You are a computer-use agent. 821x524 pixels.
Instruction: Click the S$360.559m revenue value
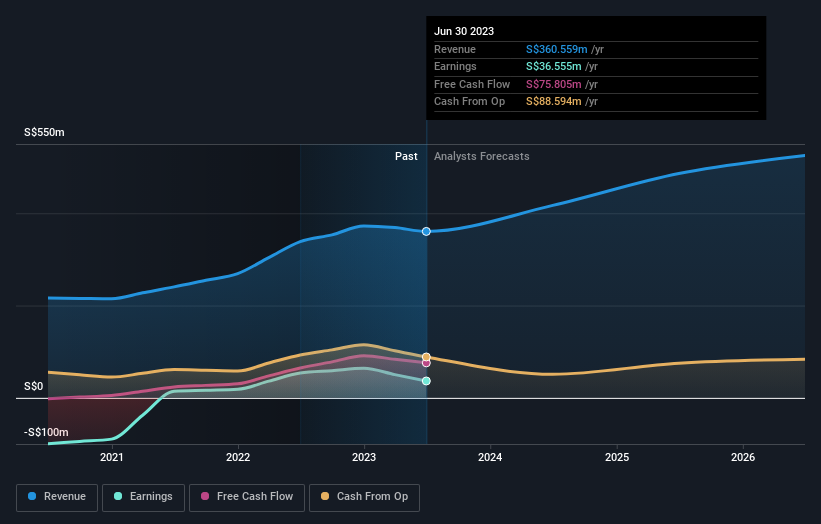557,49
